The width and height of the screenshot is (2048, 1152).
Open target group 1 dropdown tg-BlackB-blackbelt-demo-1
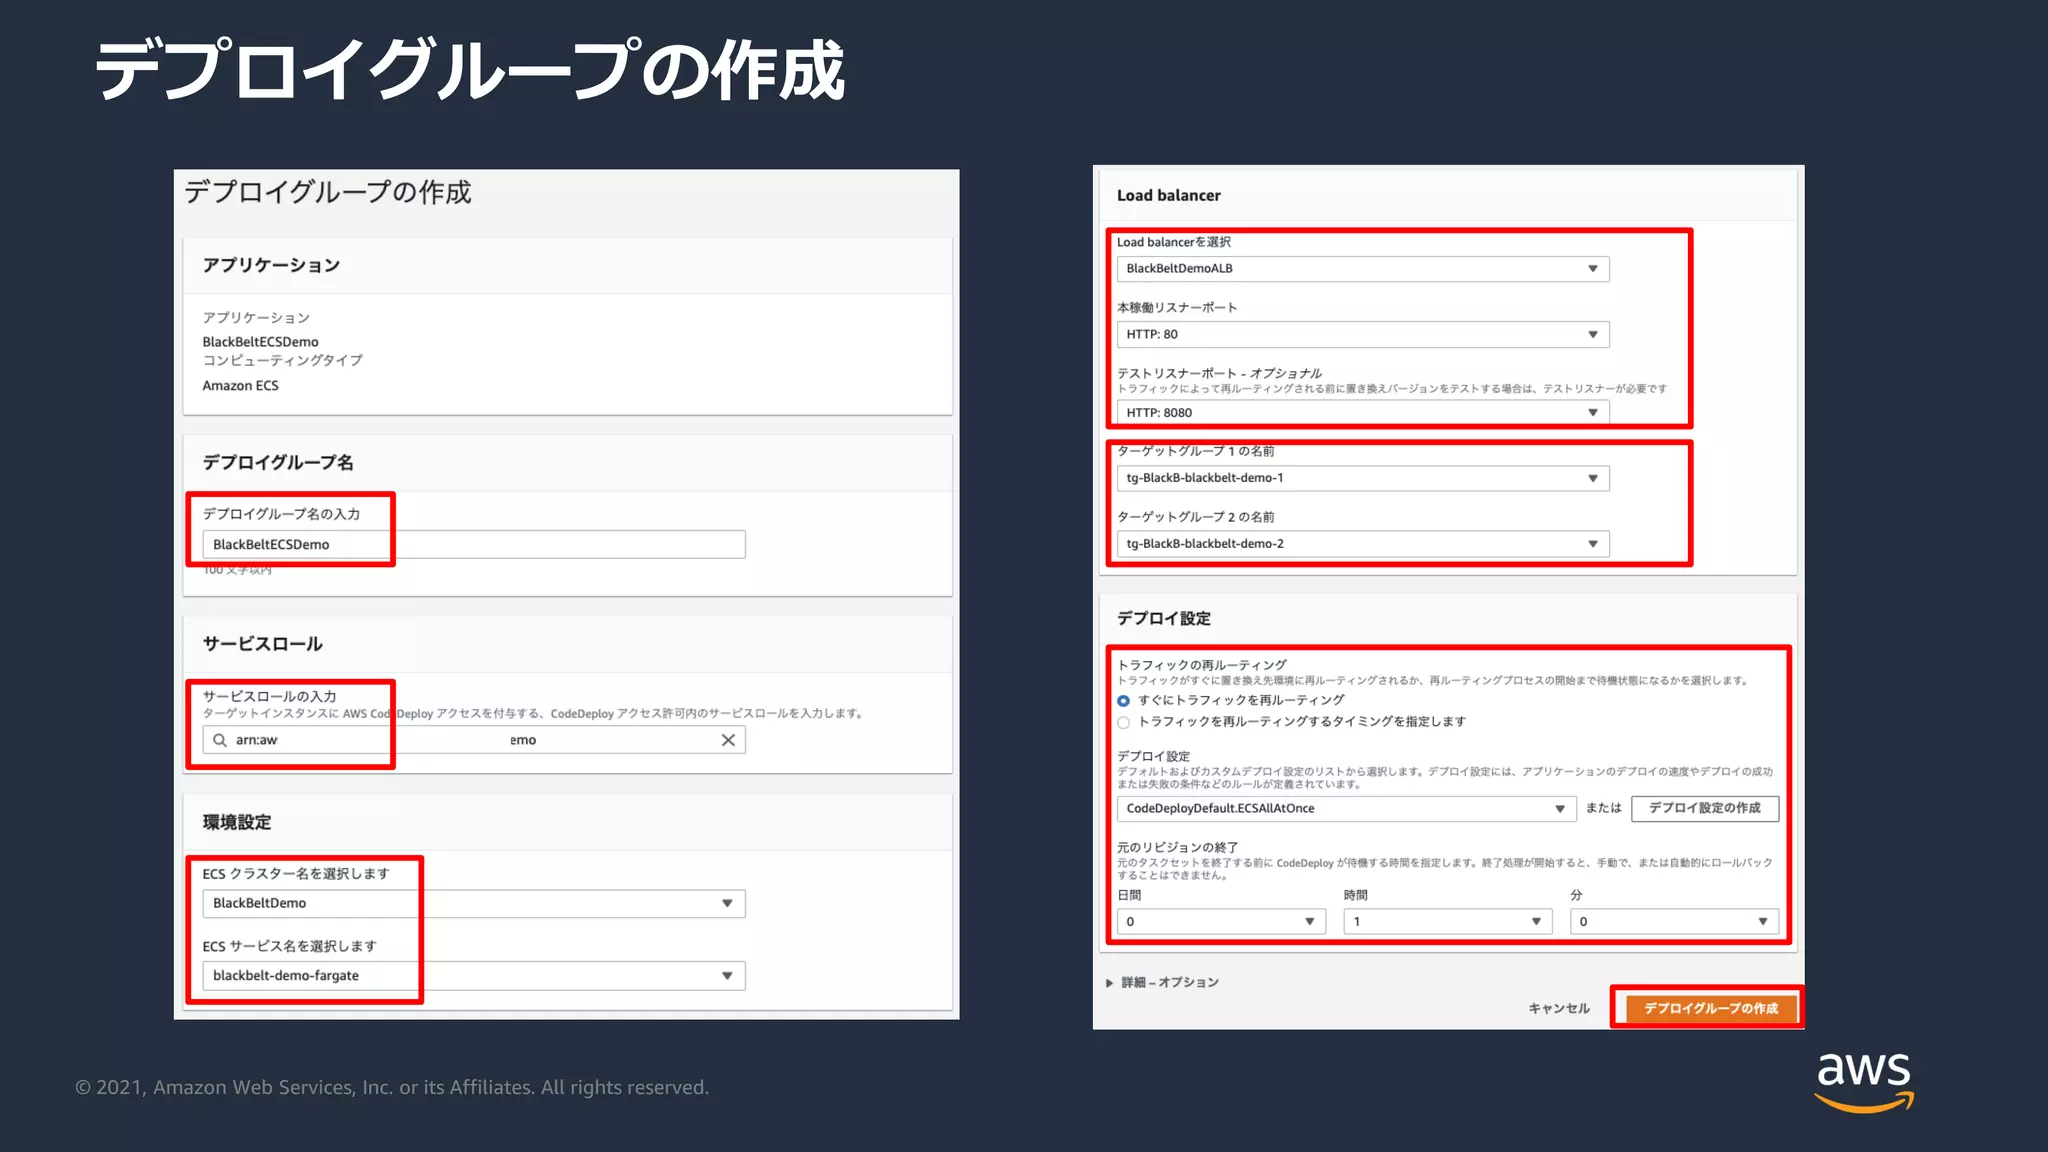(x=1363, y=478)
